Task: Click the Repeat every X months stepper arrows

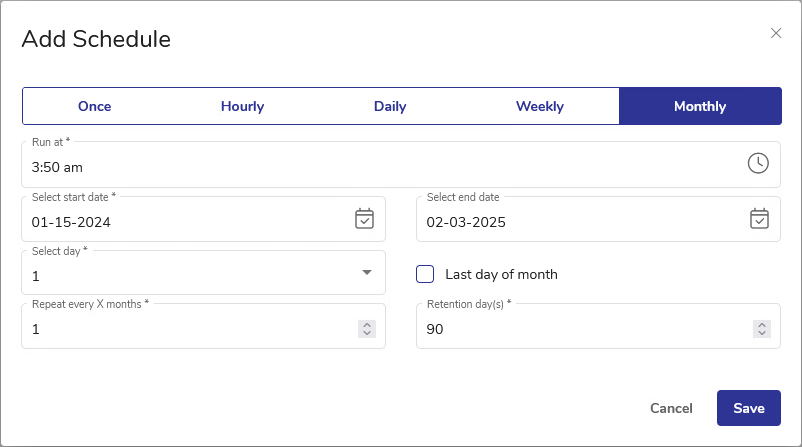Action: (367, 329)
